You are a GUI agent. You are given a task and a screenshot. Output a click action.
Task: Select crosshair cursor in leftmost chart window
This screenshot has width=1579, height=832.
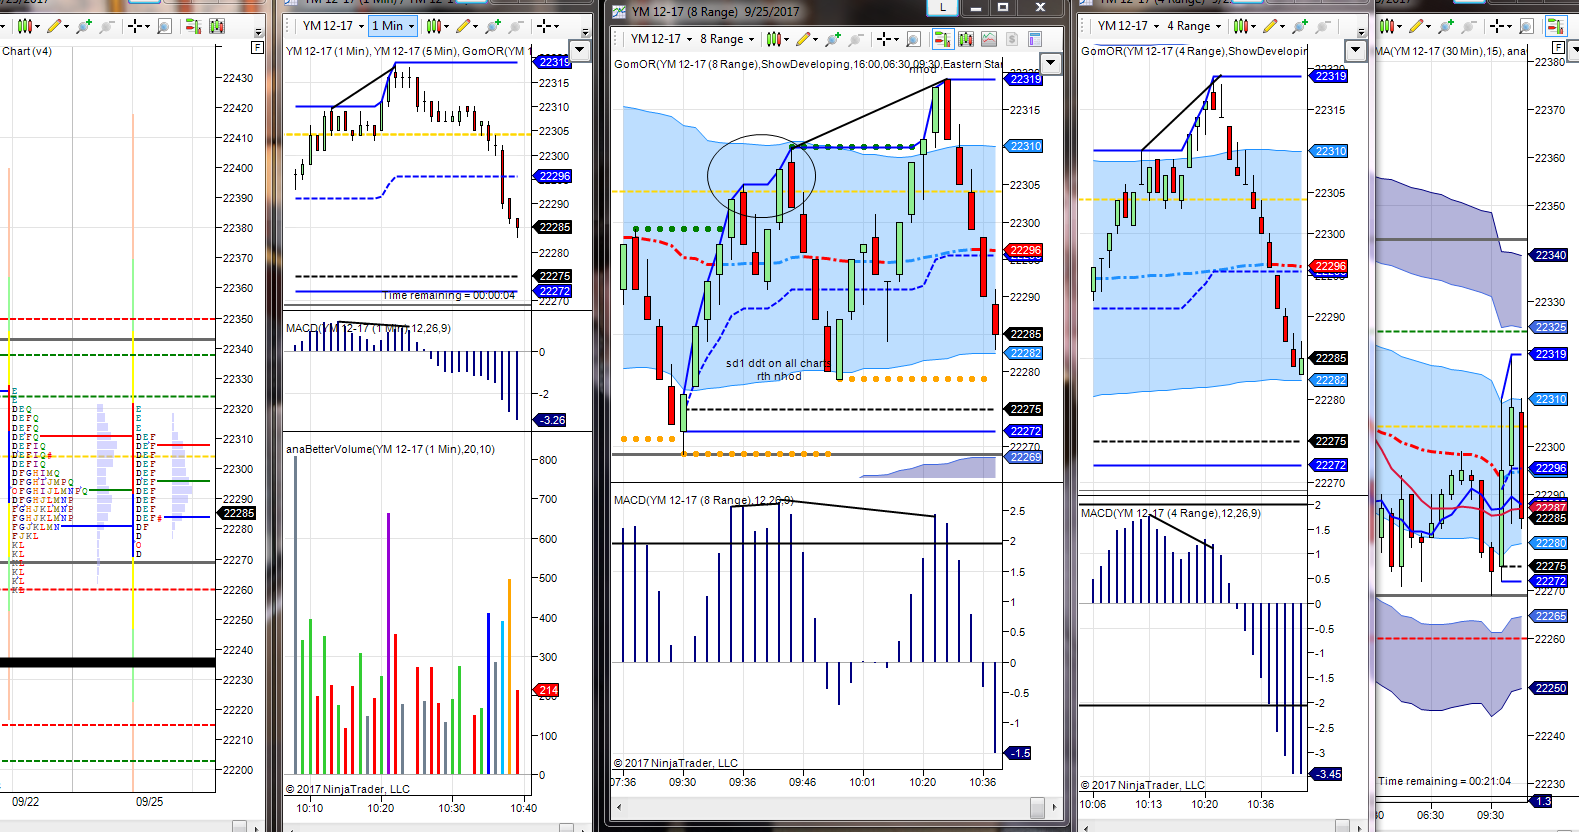(139, 26)
